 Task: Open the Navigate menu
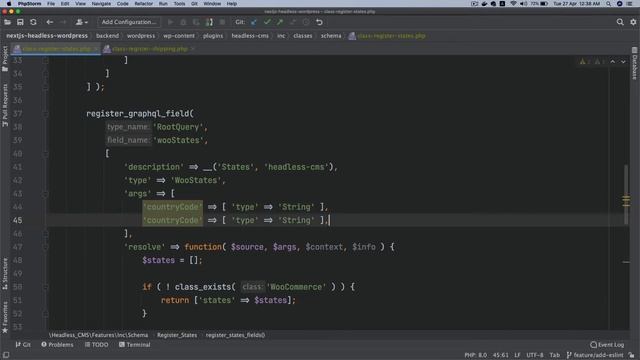point(101,4)
